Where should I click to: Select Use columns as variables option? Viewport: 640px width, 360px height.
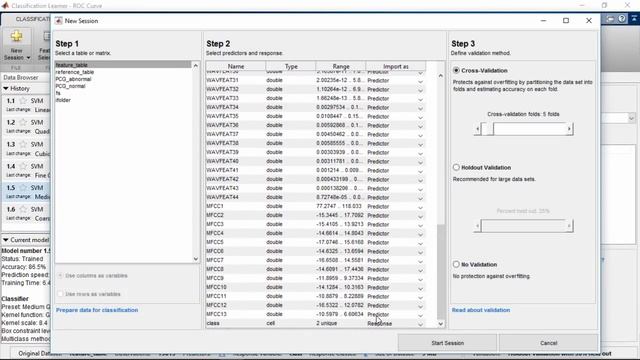pyautogui.click(x=60, y=276)
